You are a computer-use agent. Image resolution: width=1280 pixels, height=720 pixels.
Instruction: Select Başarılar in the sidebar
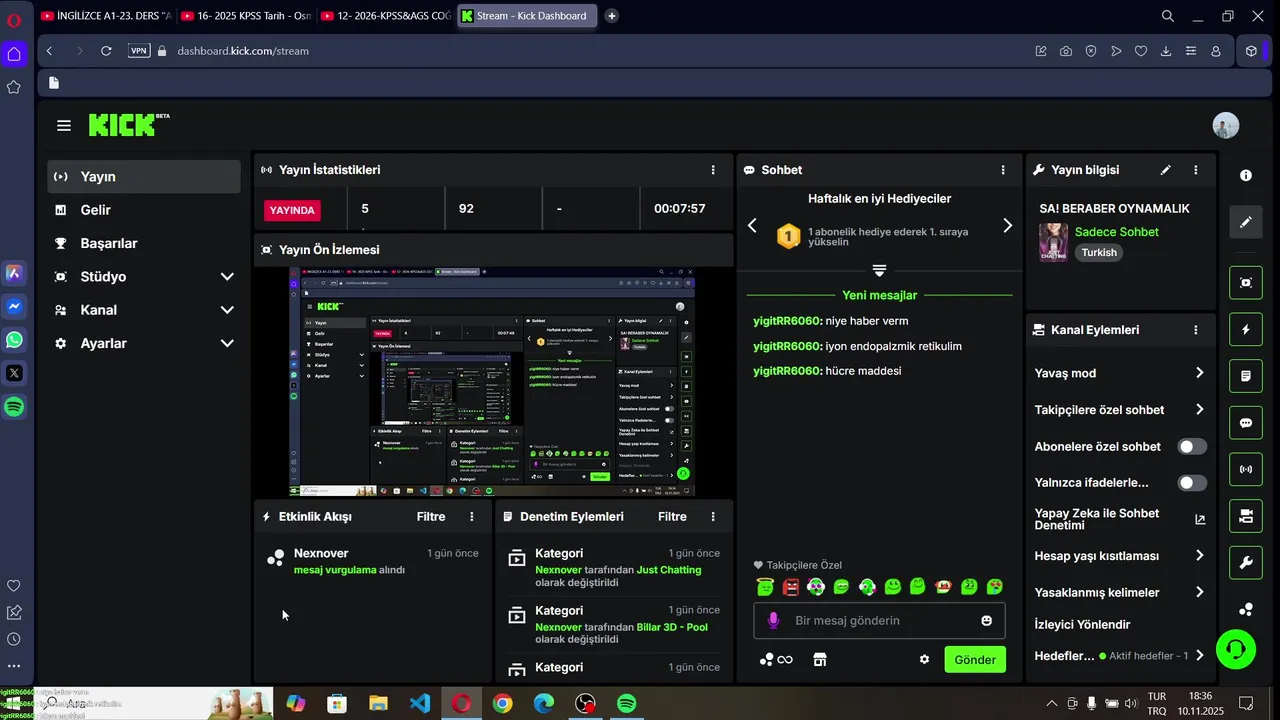pos(144,243)
